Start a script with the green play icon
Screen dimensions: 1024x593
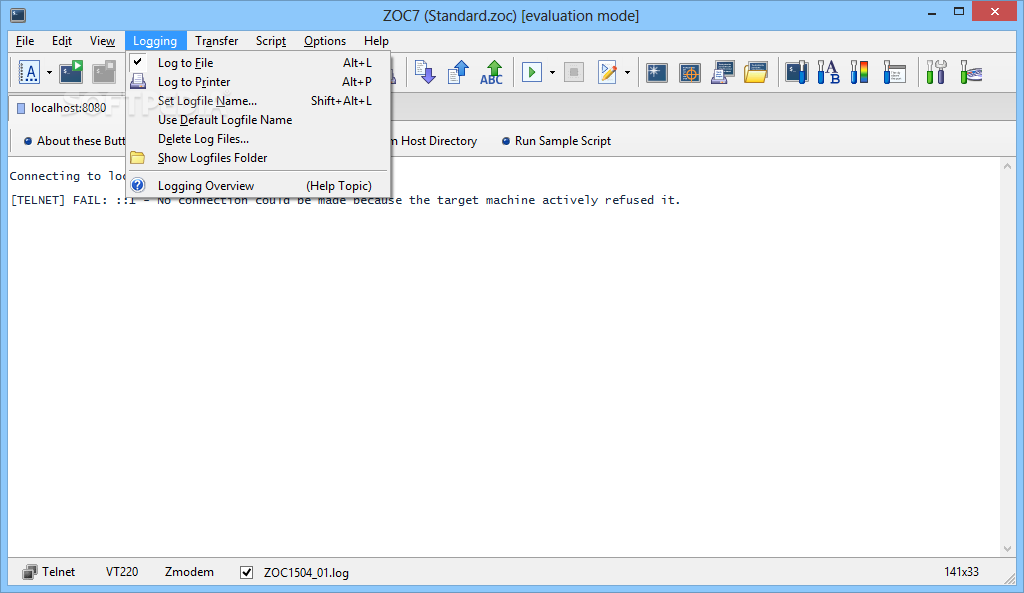pos(532,72)
